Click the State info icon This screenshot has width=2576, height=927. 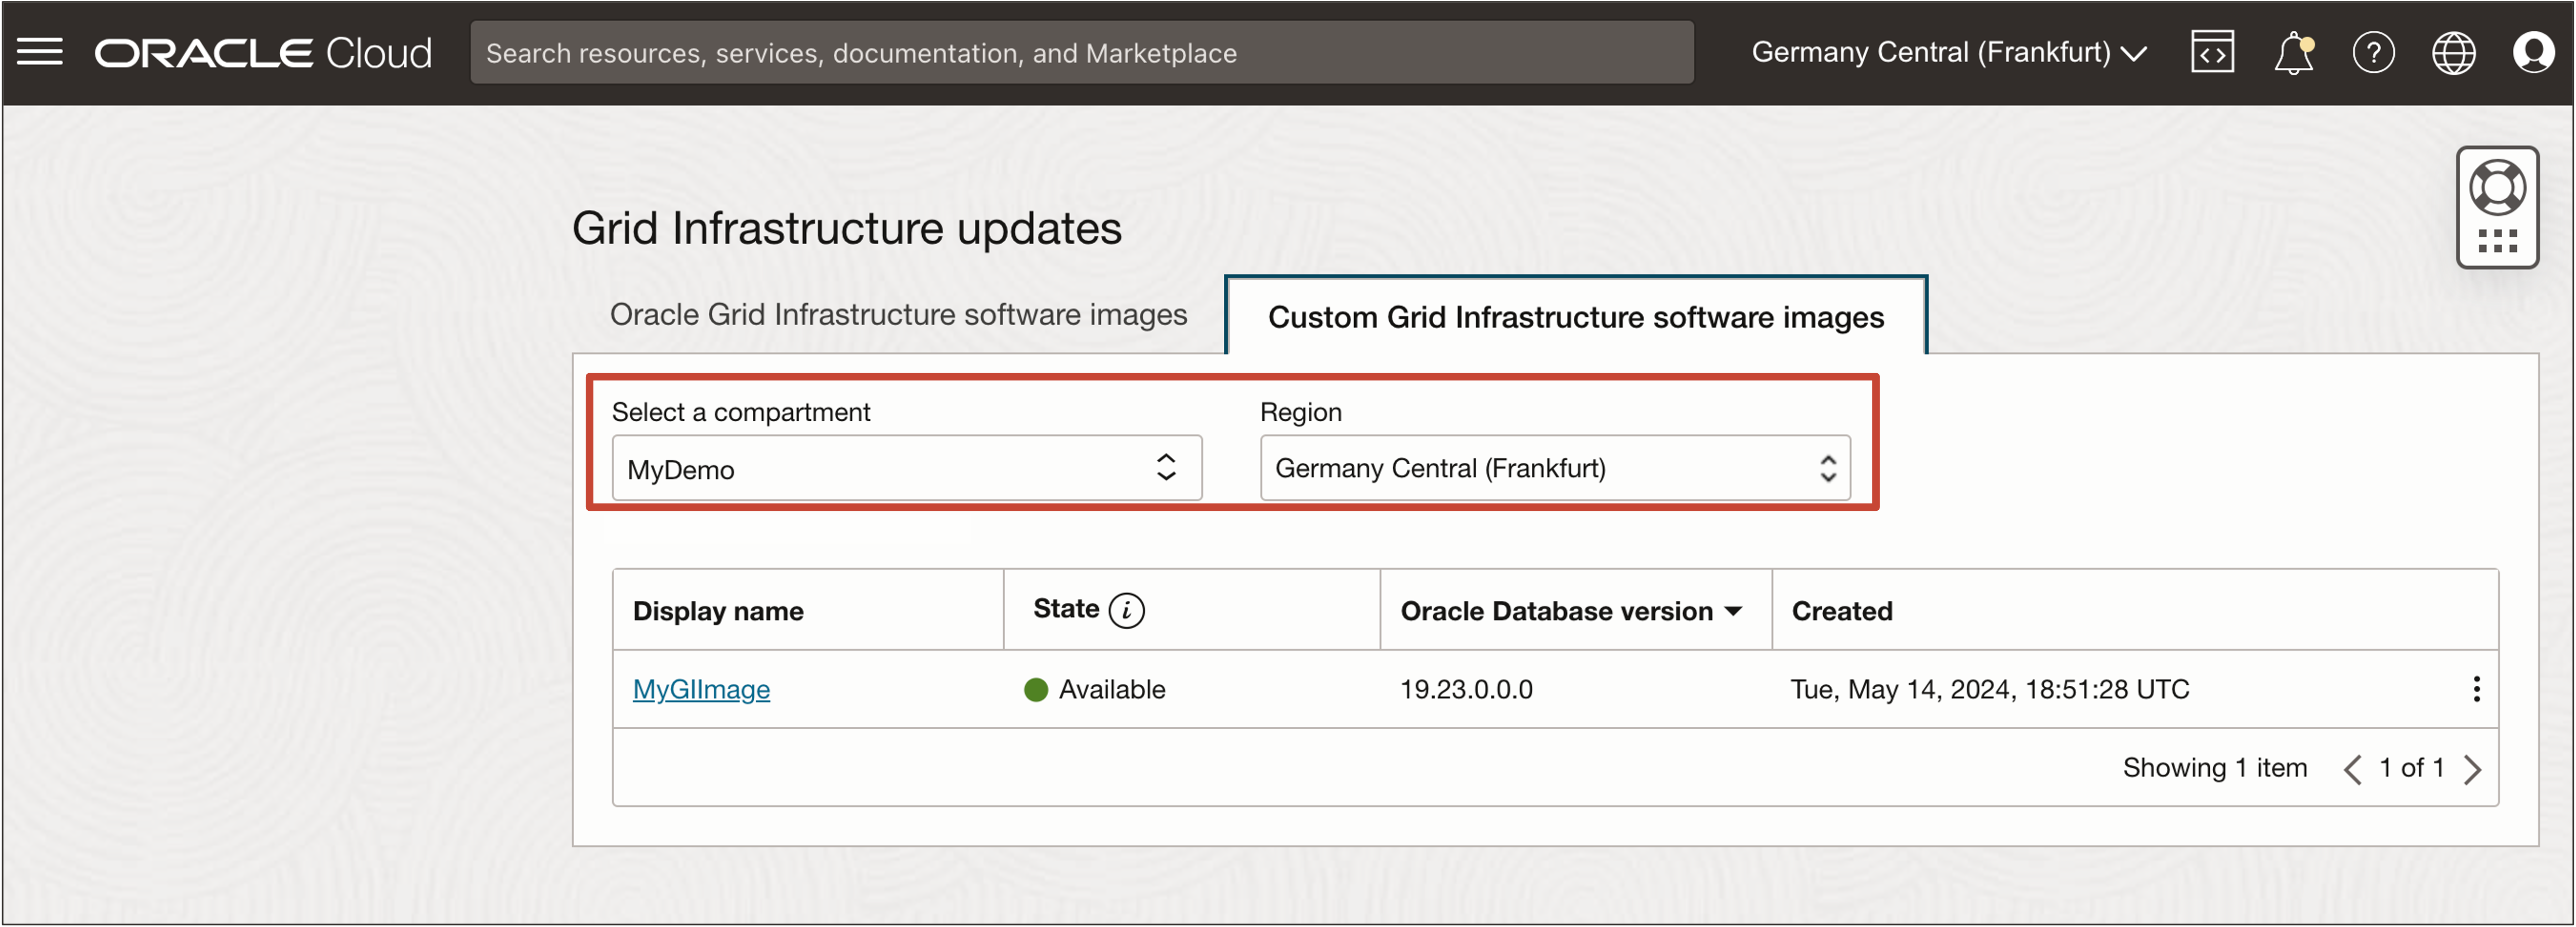tap(1126, 610)
